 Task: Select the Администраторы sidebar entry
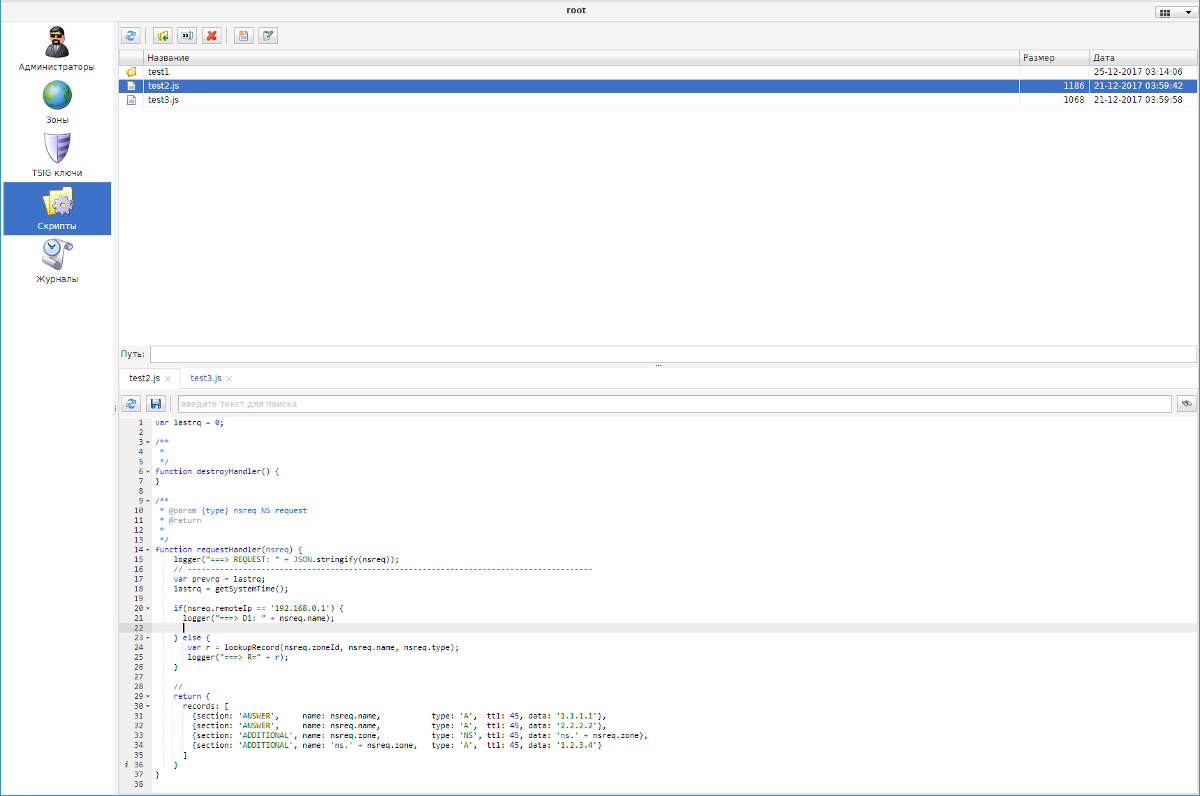tap(57, 48)
